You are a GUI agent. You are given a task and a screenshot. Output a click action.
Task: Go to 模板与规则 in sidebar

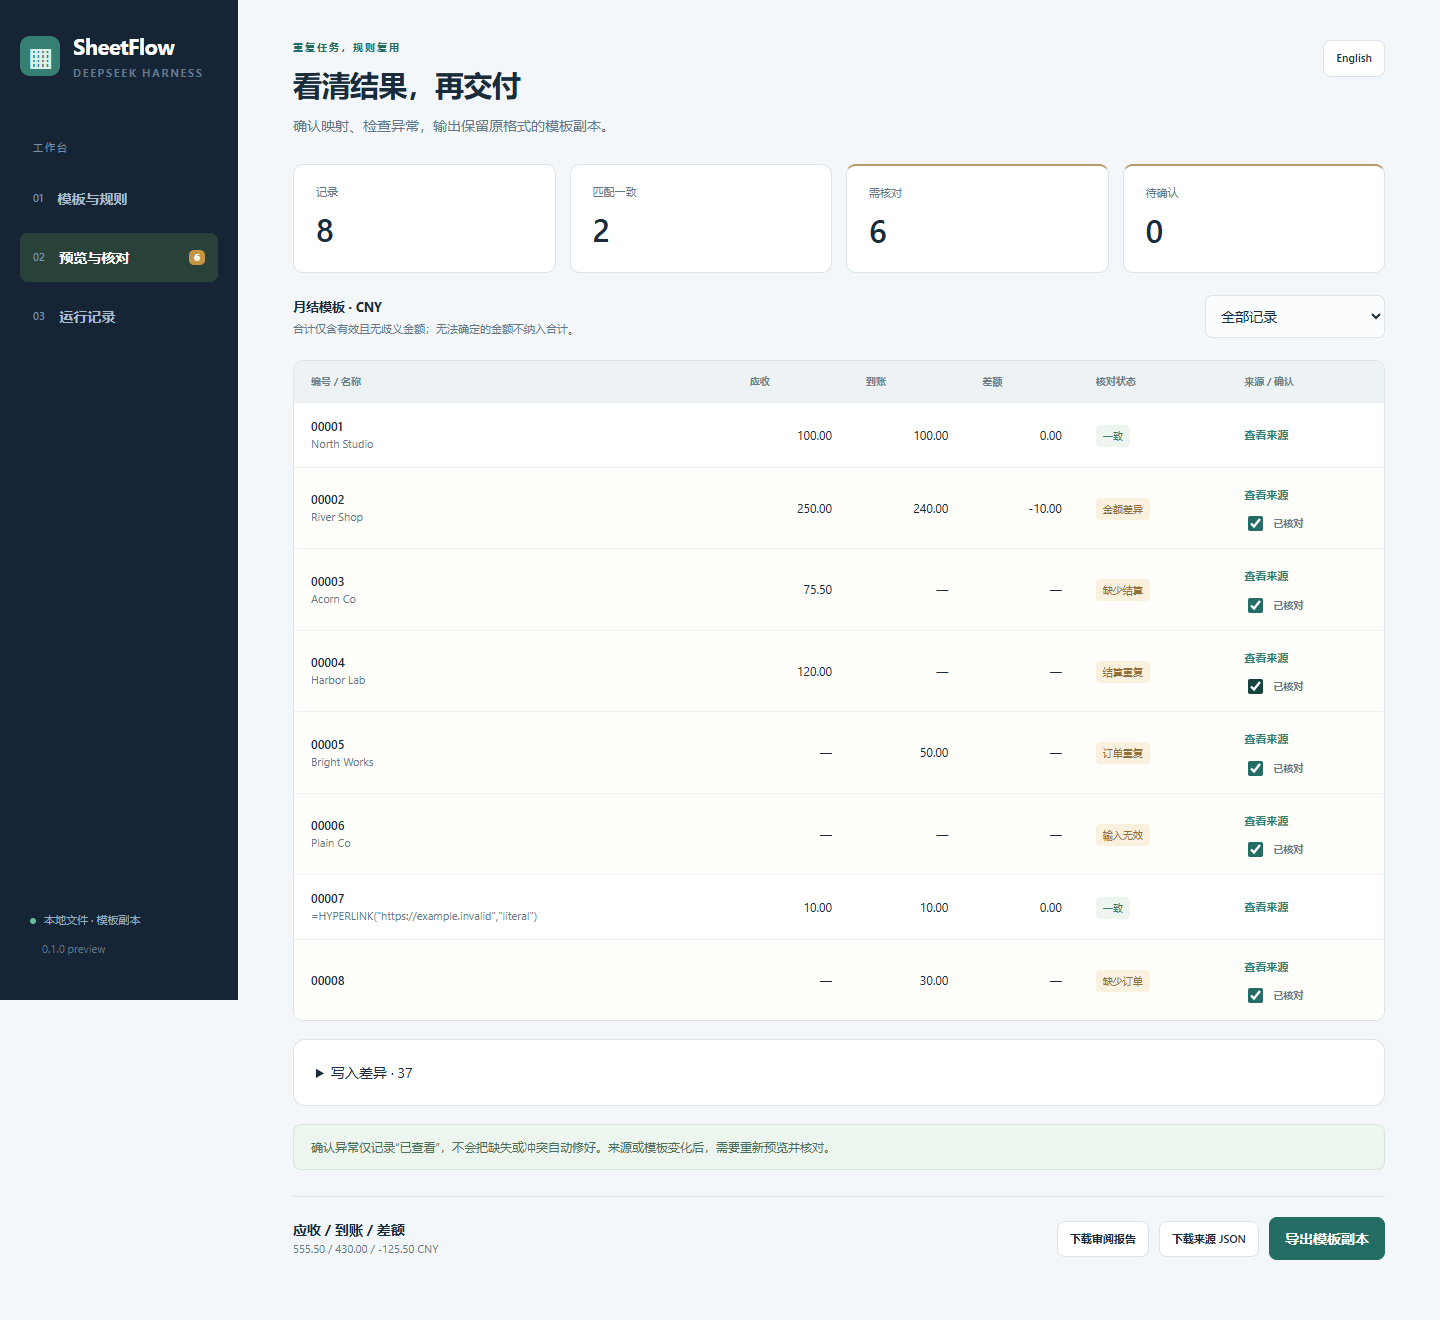[x=119, y=199]
